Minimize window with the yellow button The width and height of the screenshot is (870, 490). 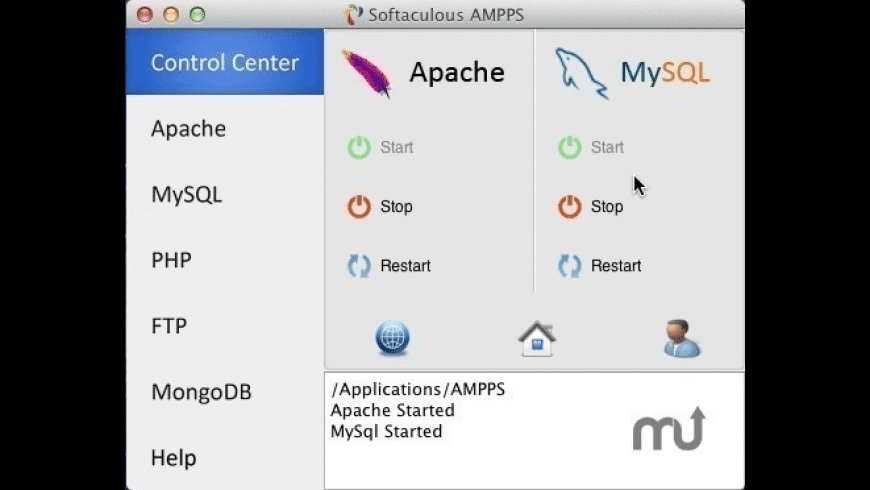[171, 14]
